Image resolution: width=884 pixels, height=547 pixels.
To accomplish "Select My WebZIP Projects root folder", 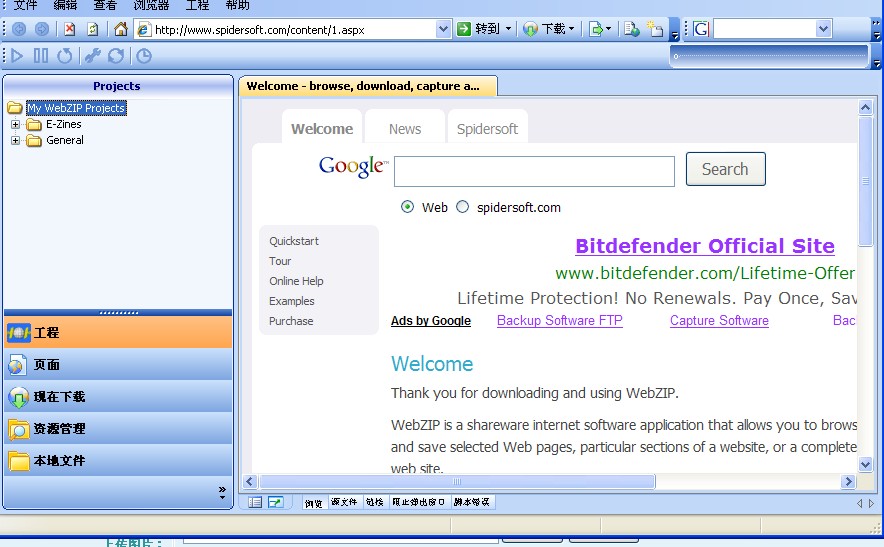I will pos(76,108).
